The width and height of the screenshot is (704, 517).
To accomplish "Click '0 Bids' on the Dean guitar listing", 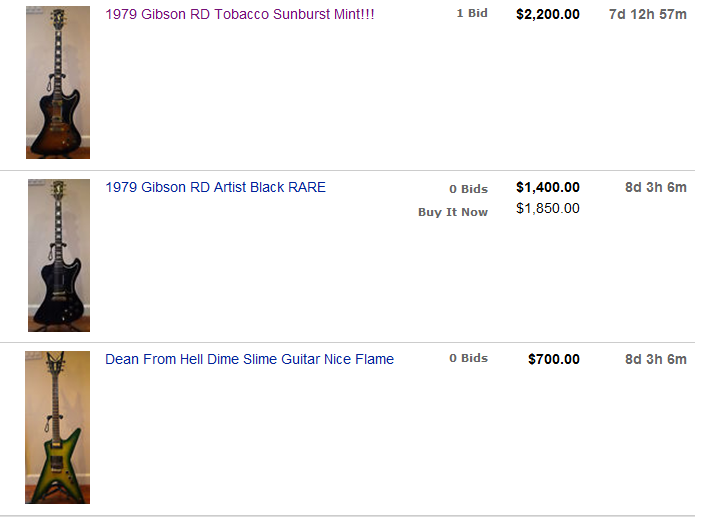I will tap(468, 358).
